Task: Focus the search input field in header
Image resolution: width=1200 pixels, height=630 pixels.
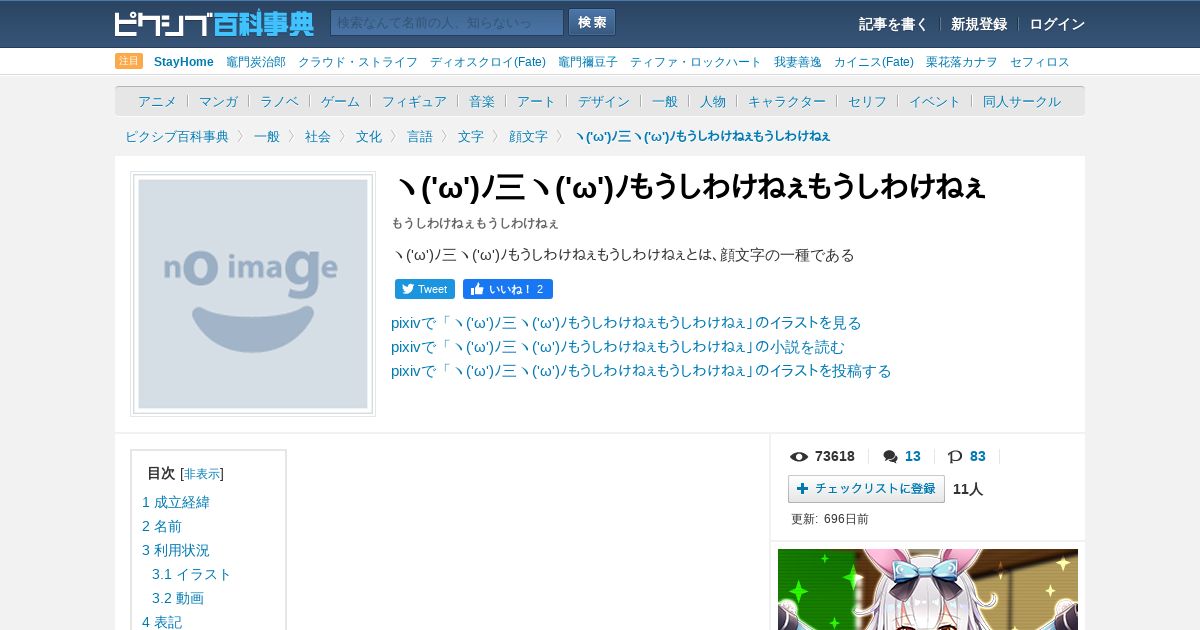Action: pos(447,23)
